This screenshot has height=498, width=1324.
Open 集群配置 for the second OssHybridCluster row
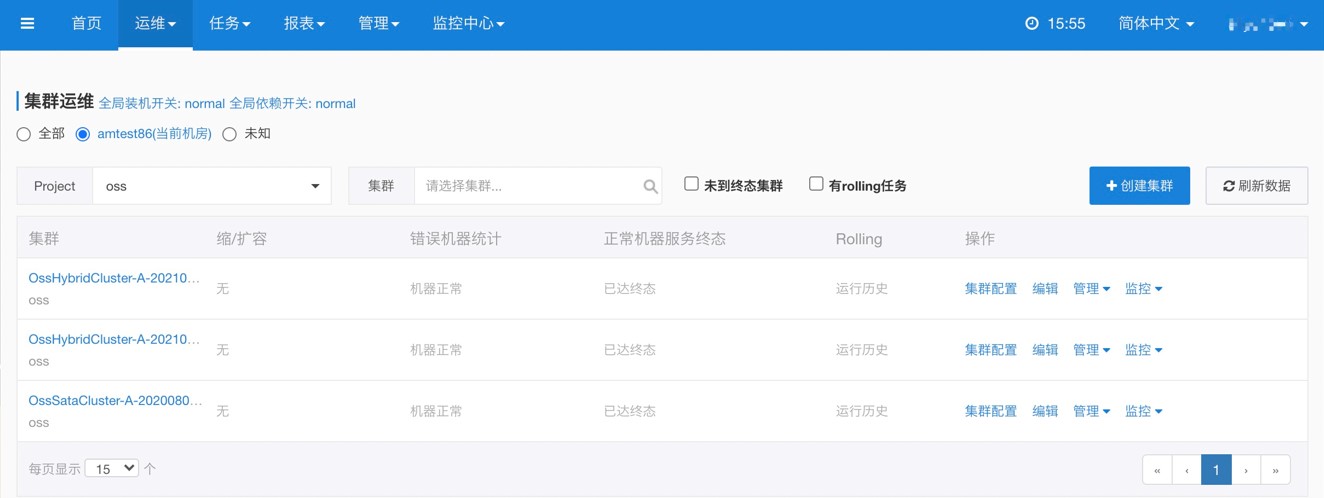(991, 349)
